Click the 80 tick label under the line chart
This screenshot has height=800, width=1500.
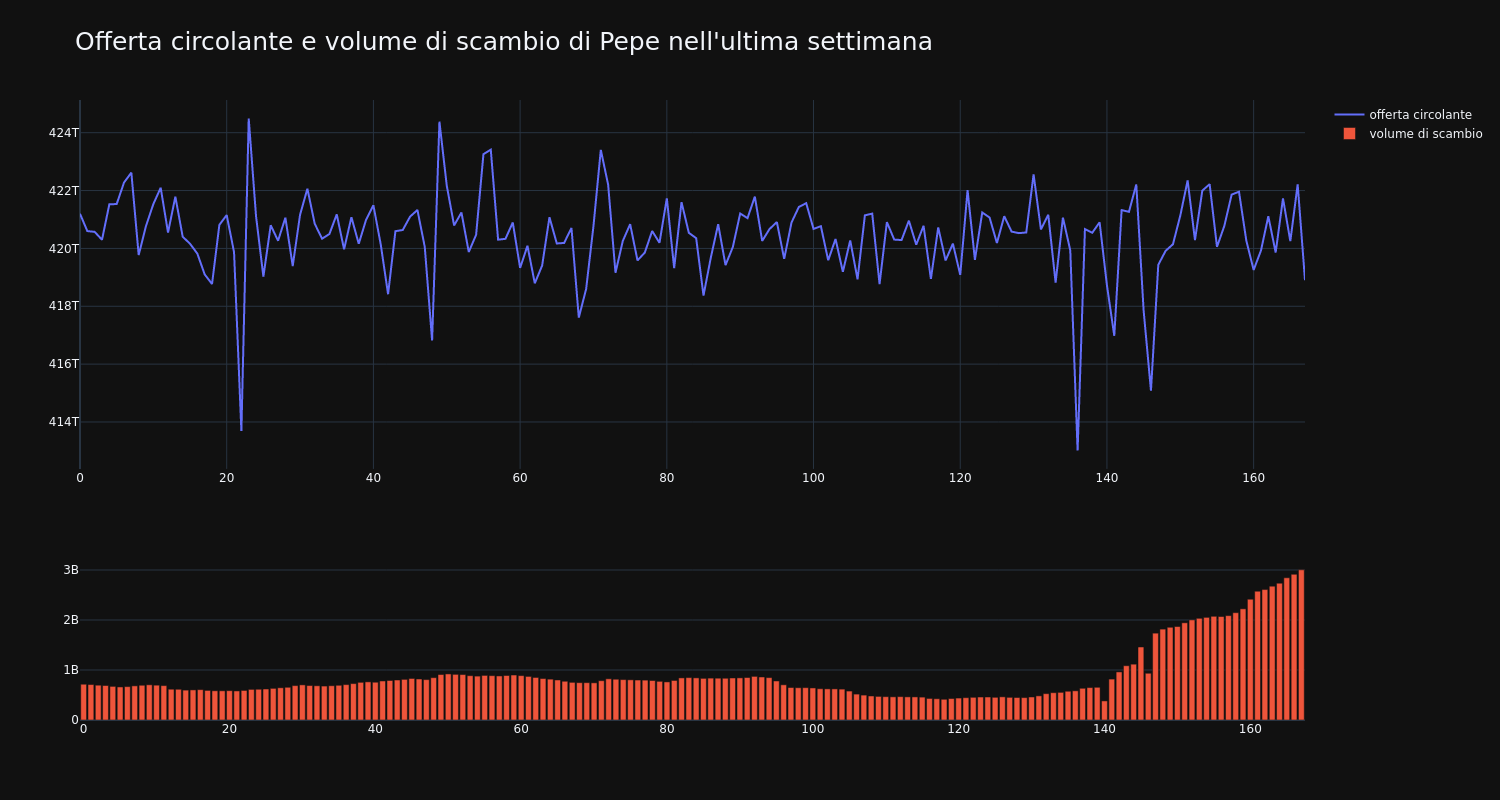(667, 479)
